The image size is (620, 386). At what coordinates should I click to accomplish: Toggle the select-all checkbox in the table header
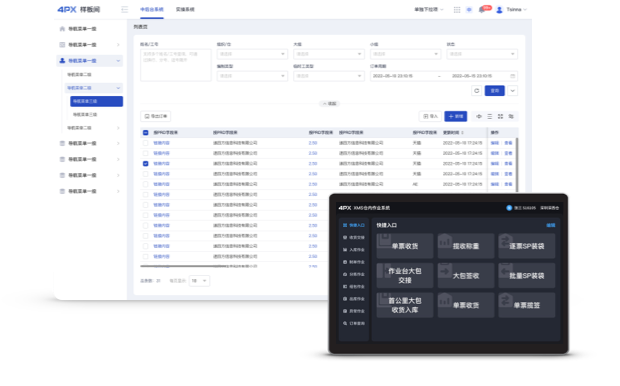[146, 132]
